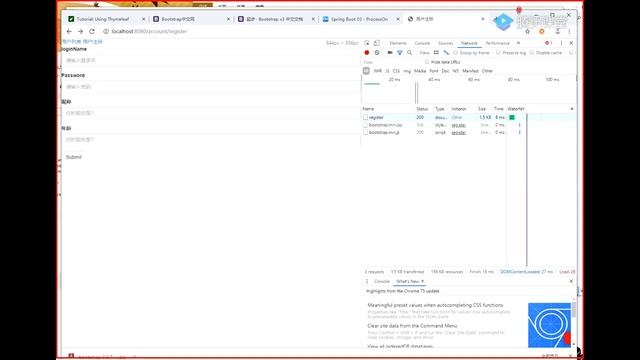640x360 pixels.
Task: Select the WS request type filter
Action: (456, 71)
